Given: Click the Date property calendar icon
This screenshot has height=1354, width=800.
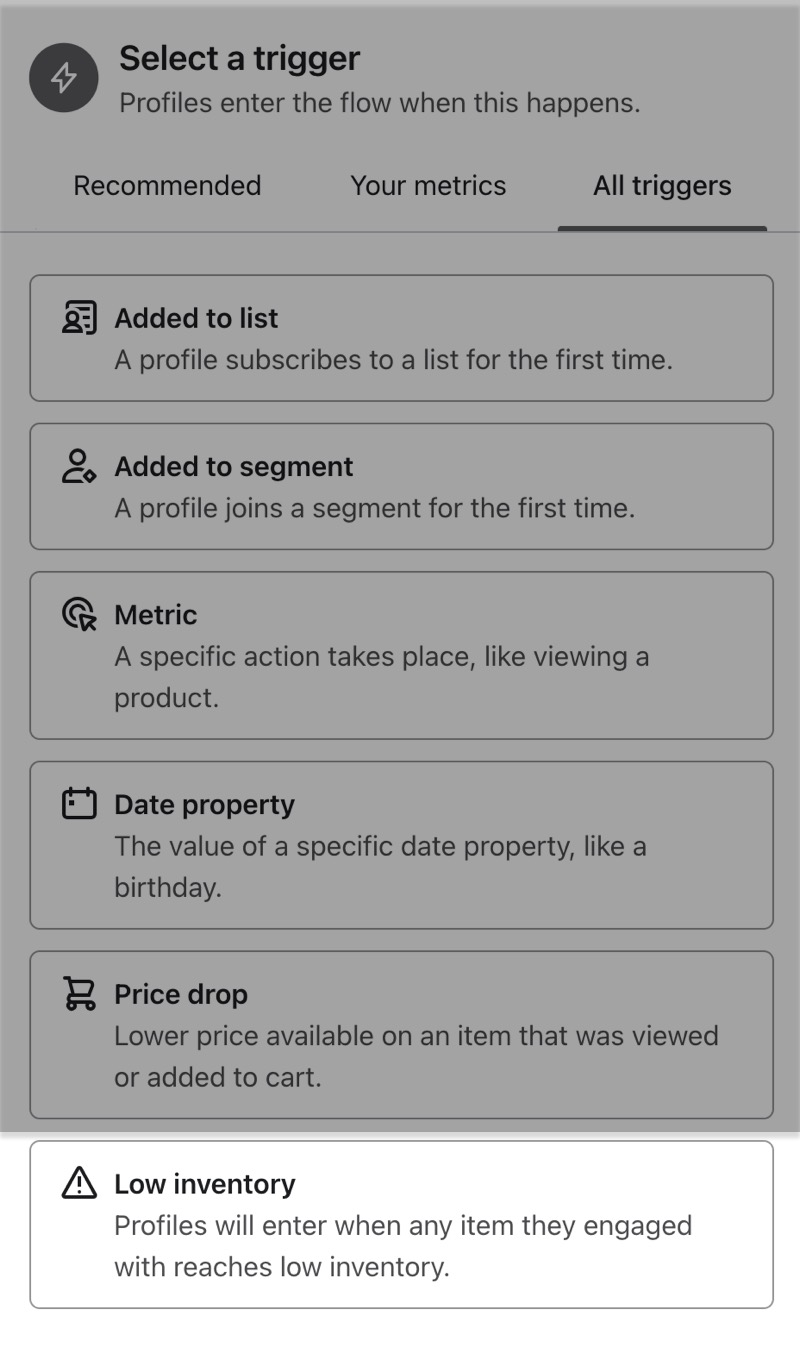Looking at the screenshot, I should (79, 804).
